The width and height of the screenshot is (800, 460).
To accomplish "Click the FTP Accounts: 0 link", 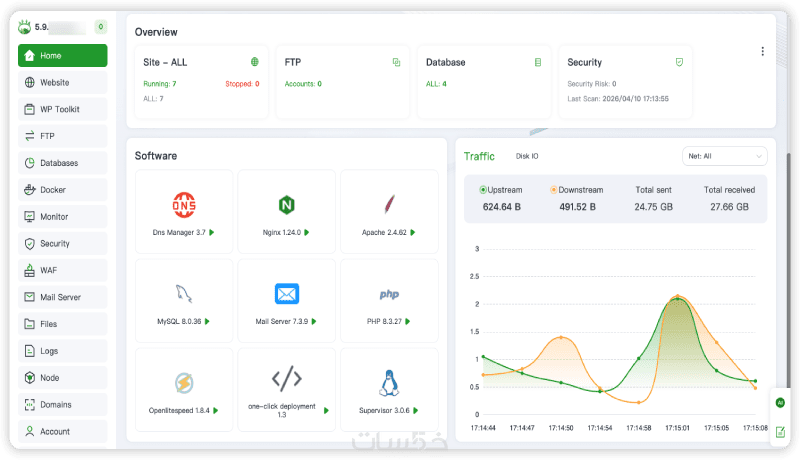I will tap(303, 84).
